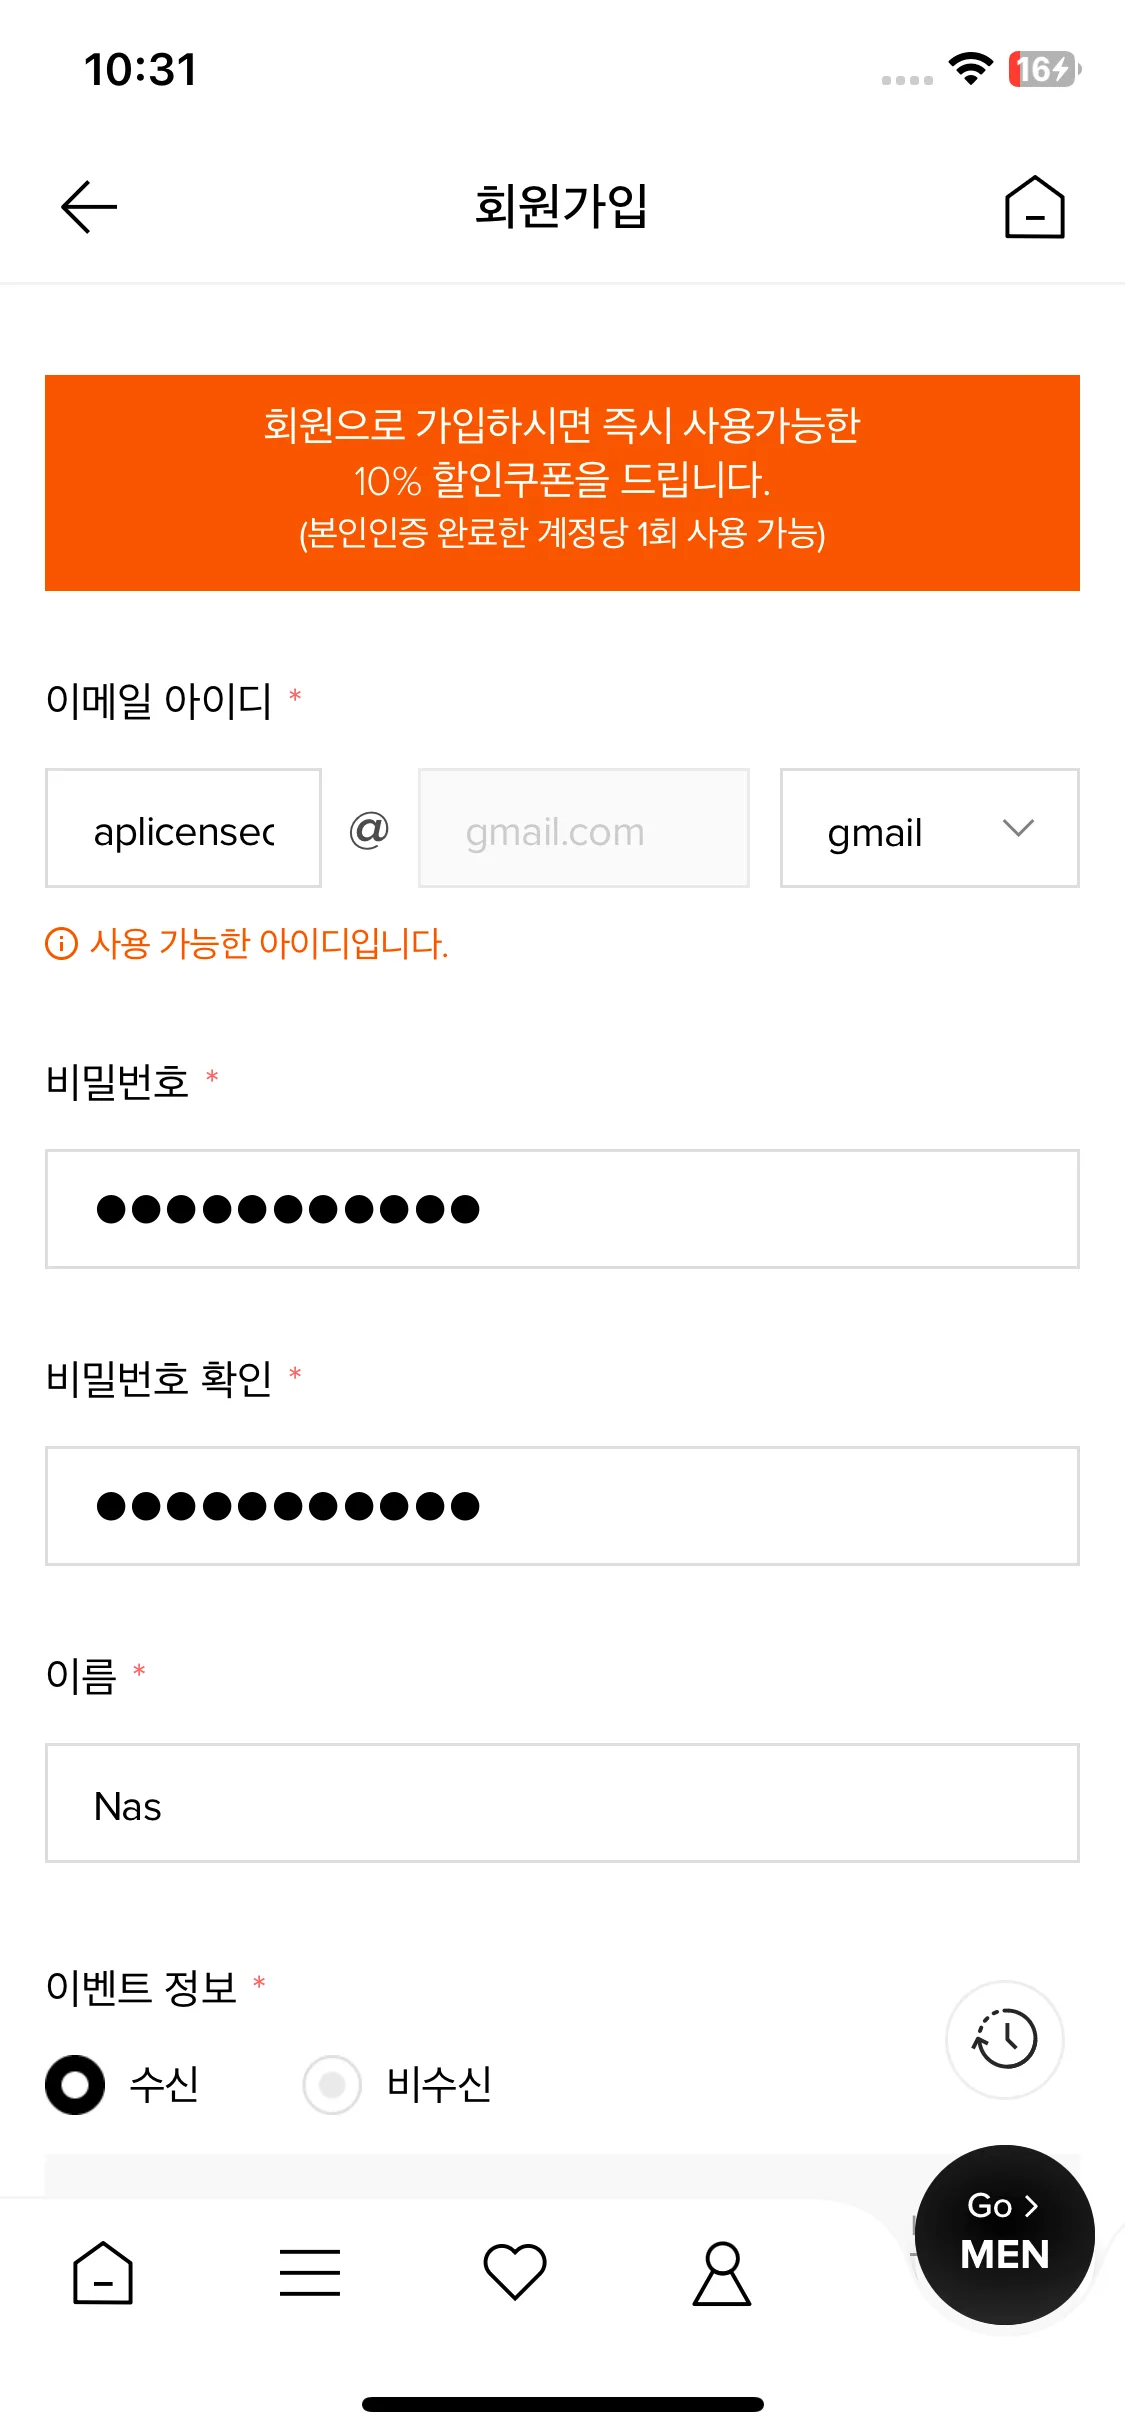This screenshot has height=2436, width=1125.
Task: Click the dropdown chevron next to gmail
Action: (x=1018, y=828)
